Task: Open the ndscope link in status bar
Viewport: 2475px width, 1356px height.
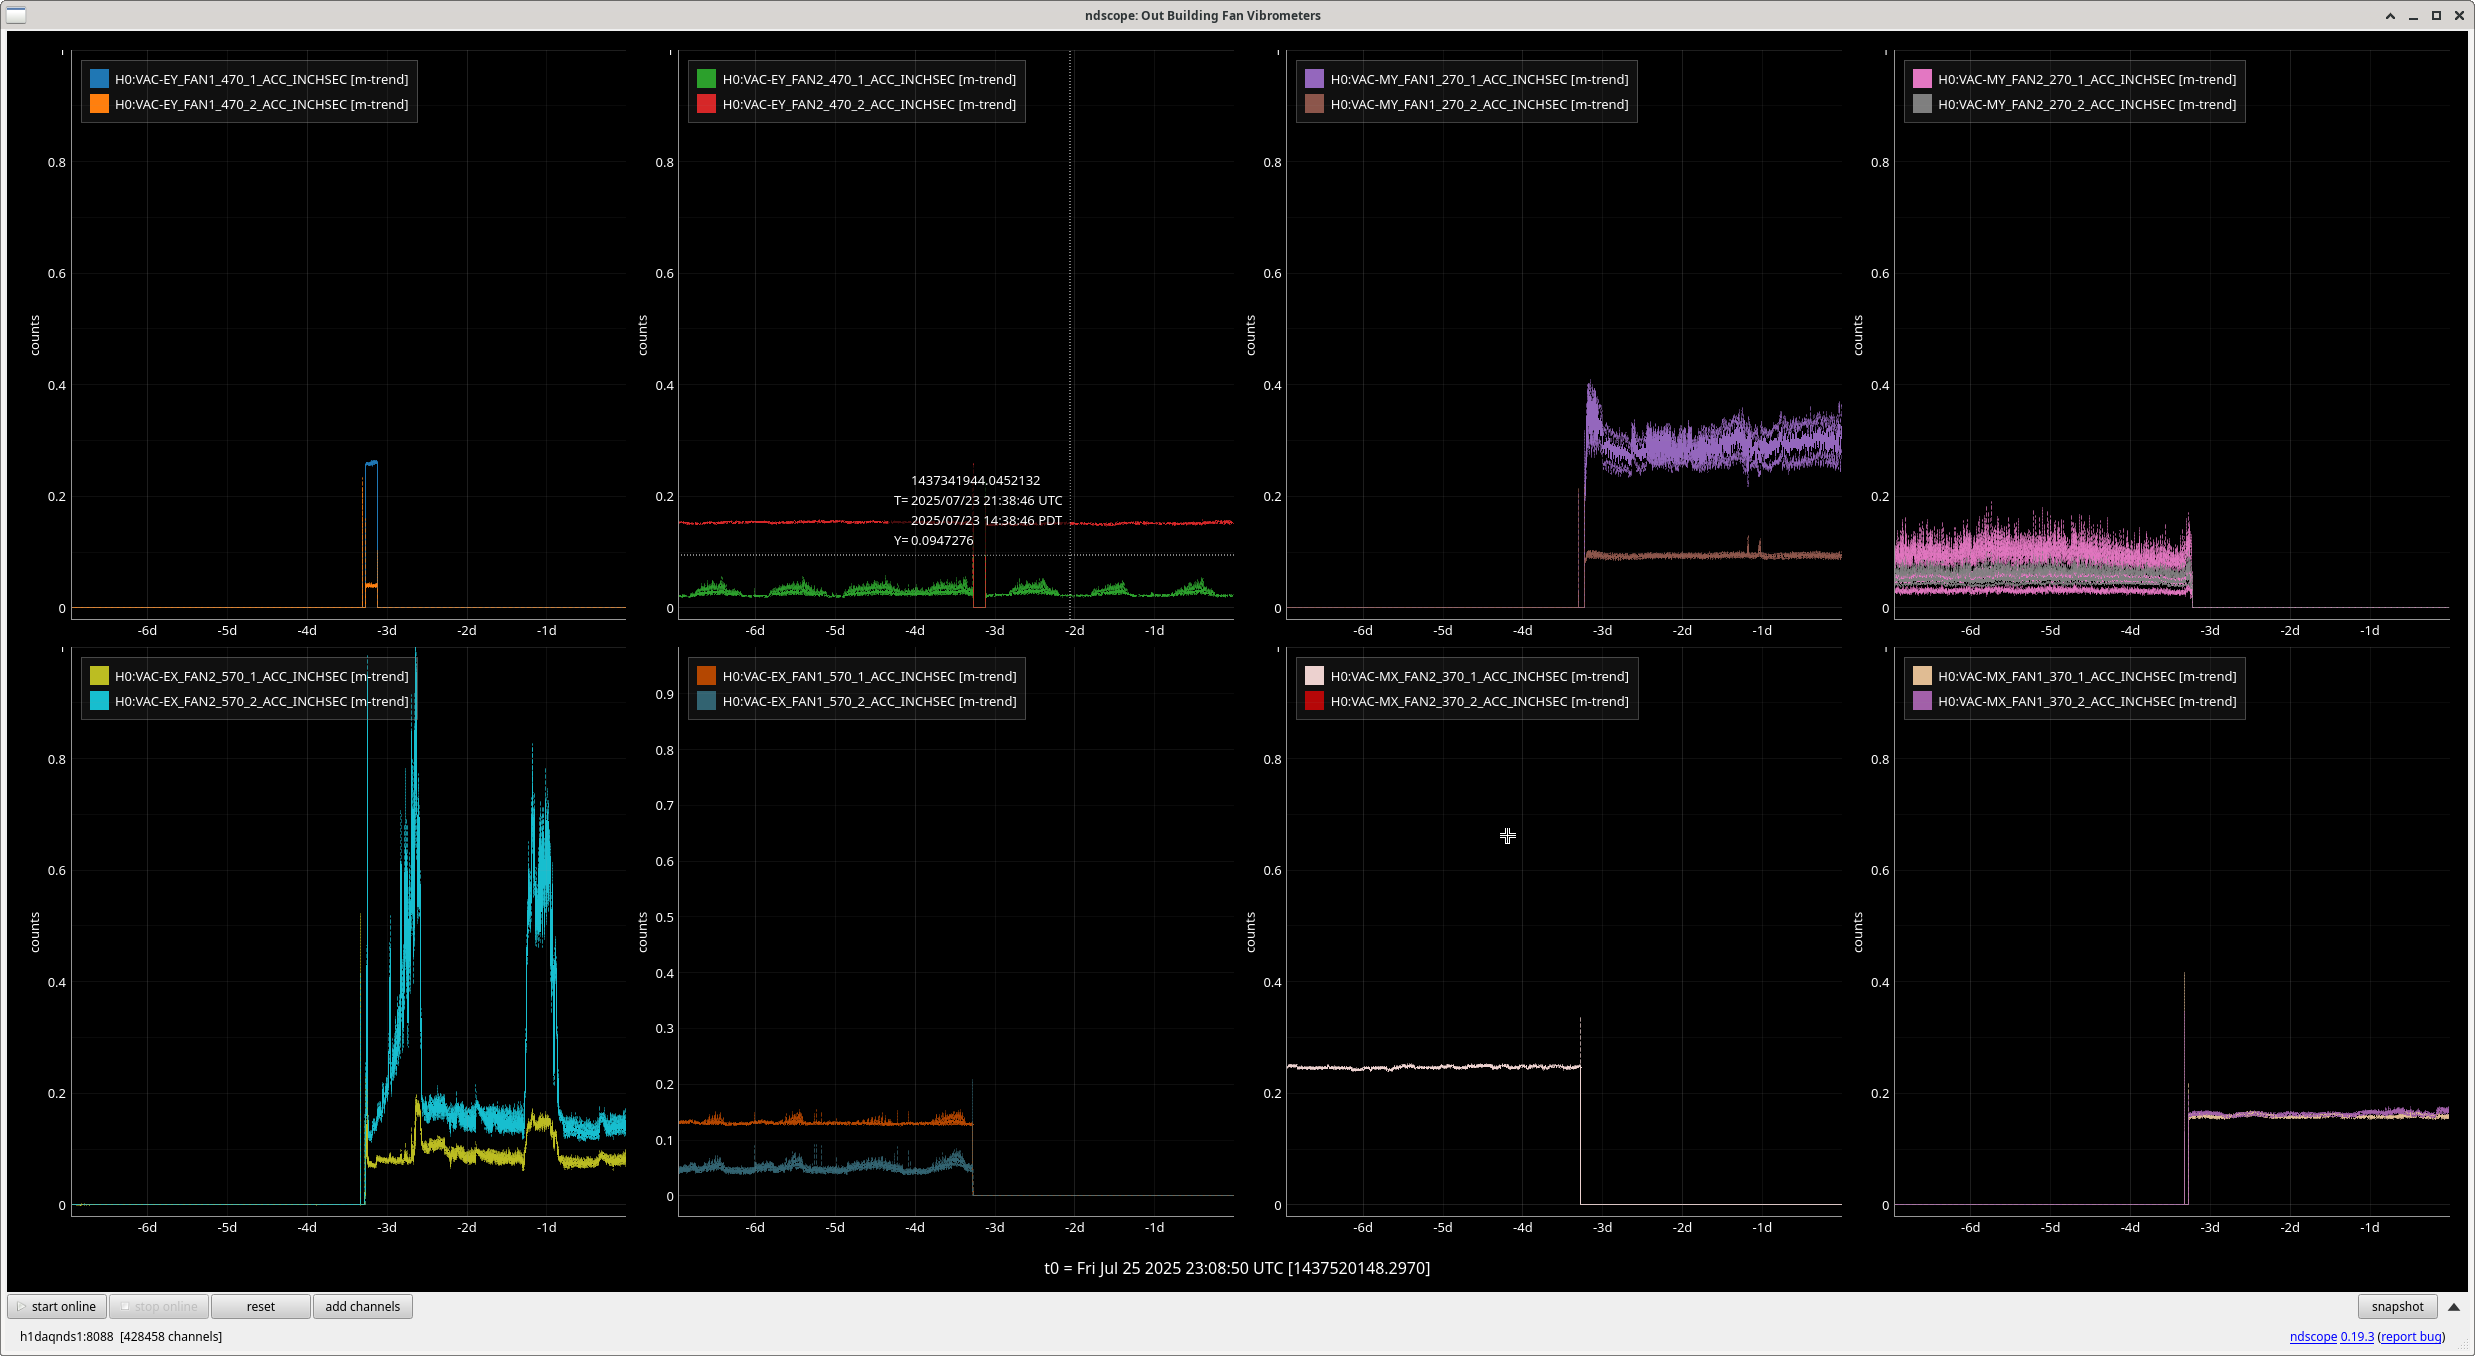Action: (x=2312, y=1336)
